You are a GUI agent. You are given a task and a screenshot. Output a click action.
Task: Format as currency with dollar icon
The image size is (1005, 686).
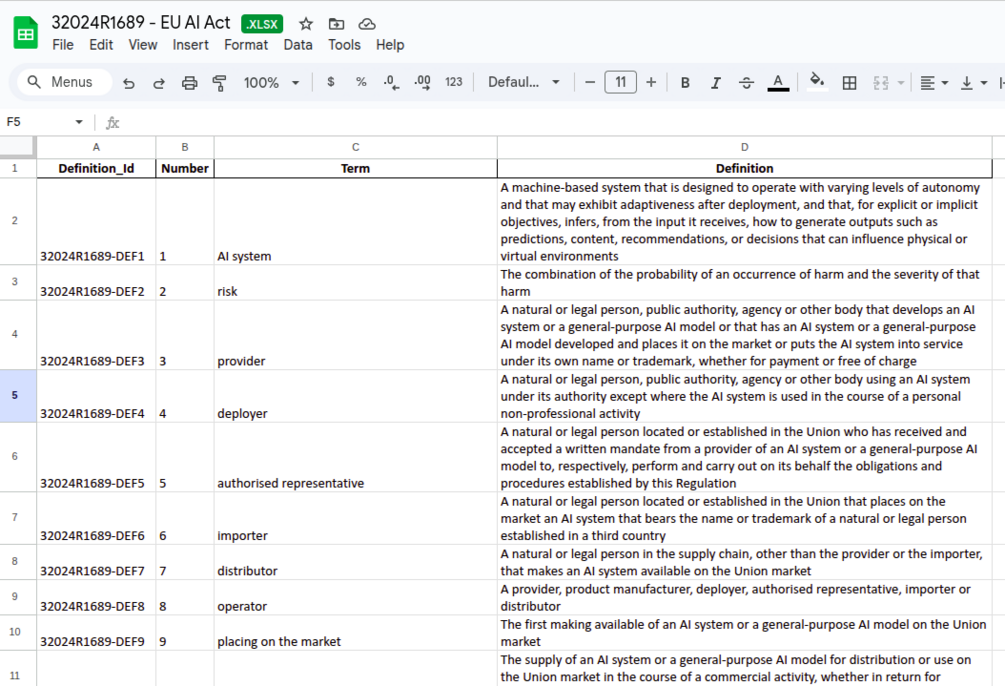coord(331,82)
